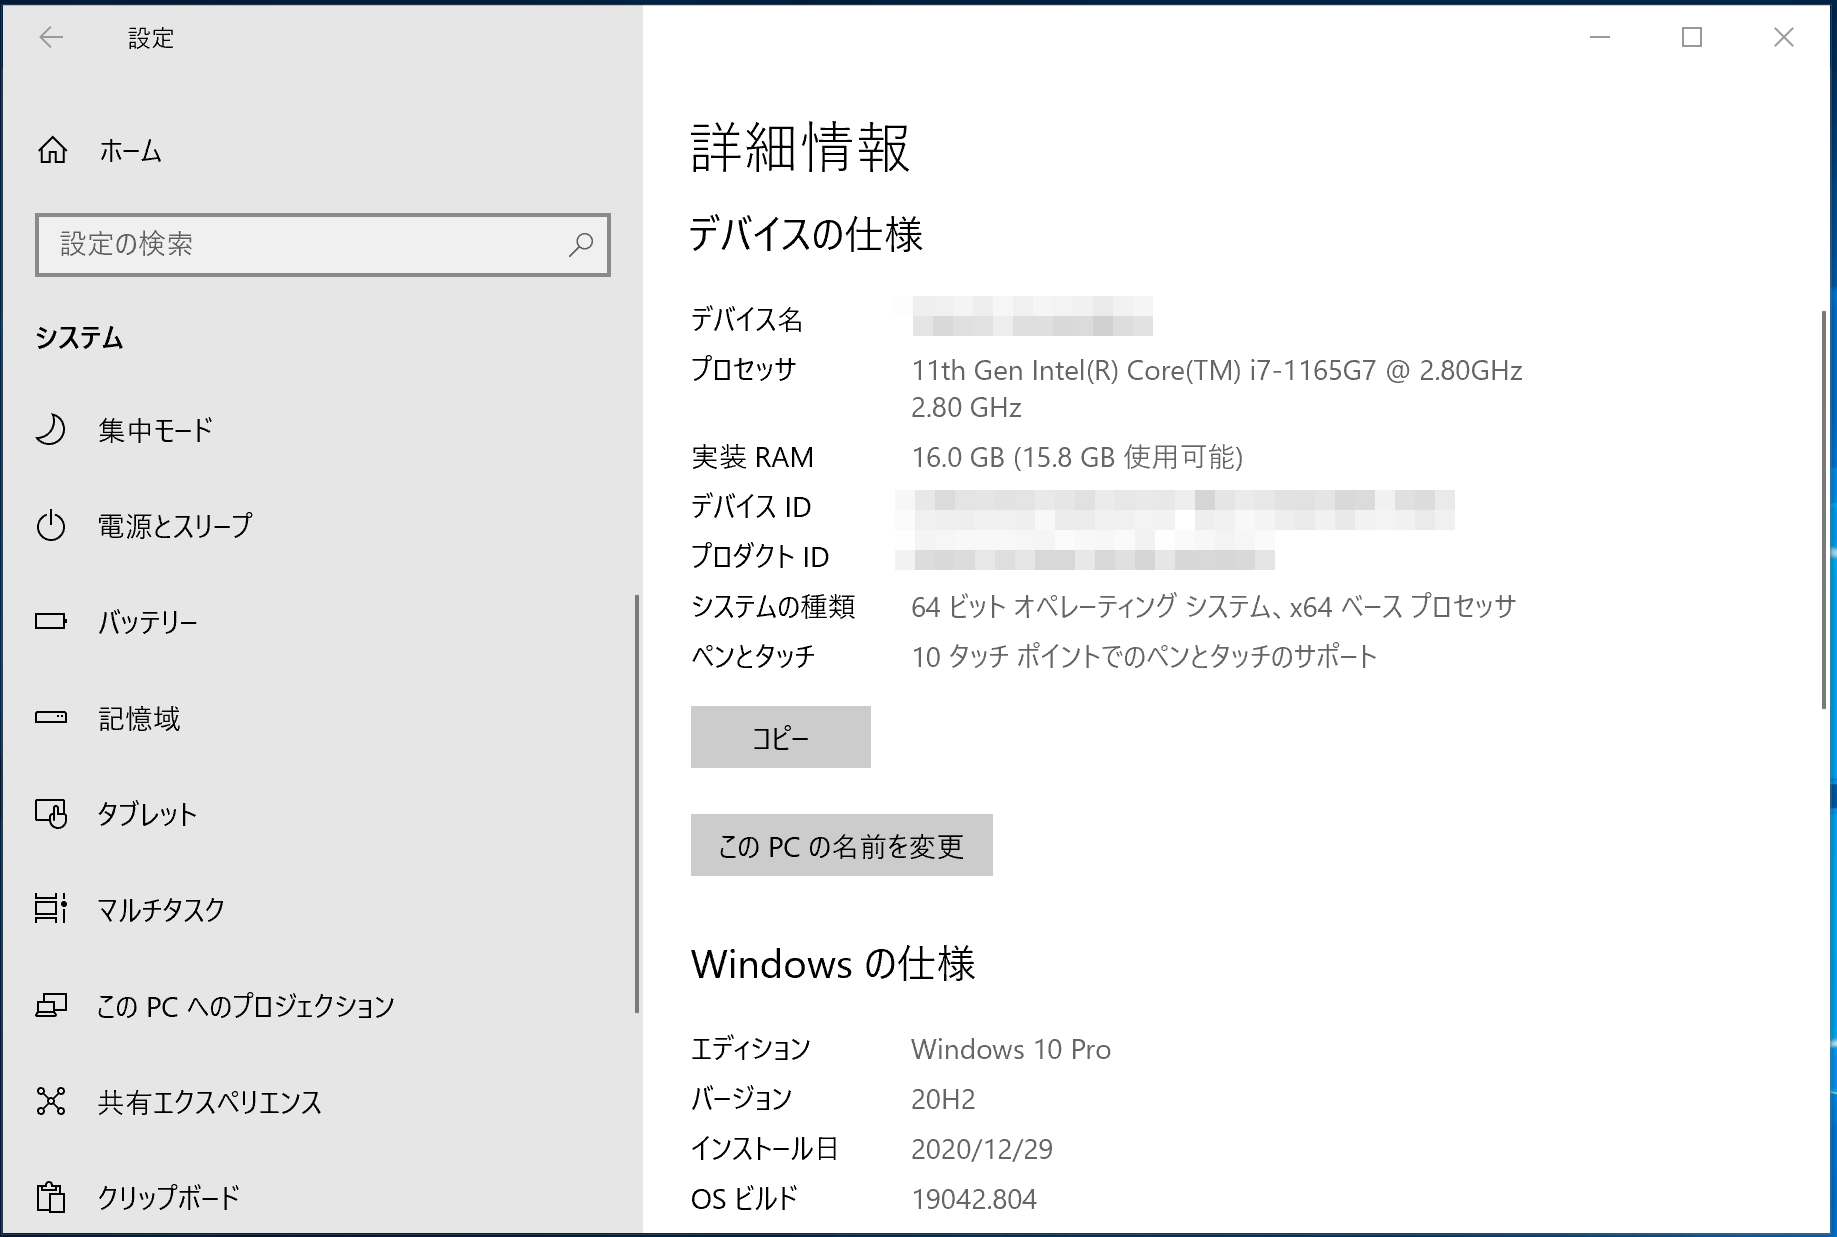Maximize the Settings window
This screenshot has height=1237, width=1837.
(x=1692, y=38)
